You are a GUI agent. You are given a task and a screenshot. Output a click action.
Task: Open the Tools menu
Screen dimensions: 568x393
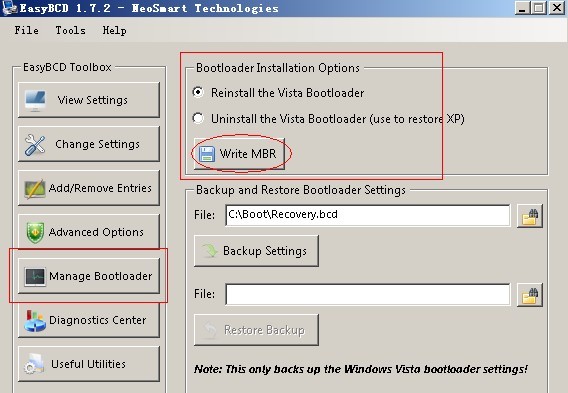70,30
